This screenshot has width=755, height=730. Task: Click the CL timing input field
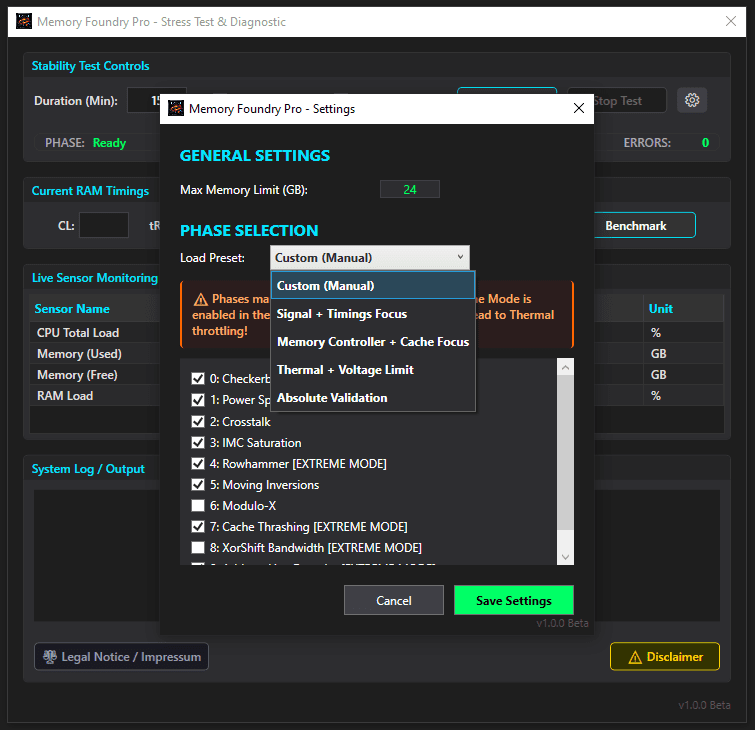pos(104,225)
